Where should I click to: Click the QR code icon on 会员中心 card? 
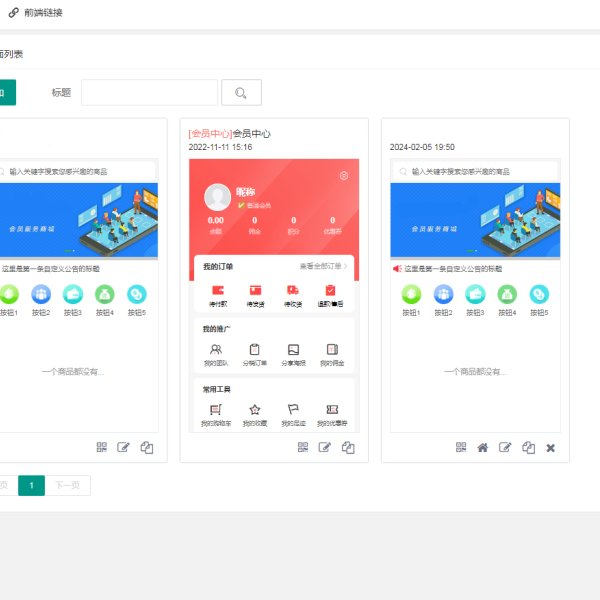[302, 447]
